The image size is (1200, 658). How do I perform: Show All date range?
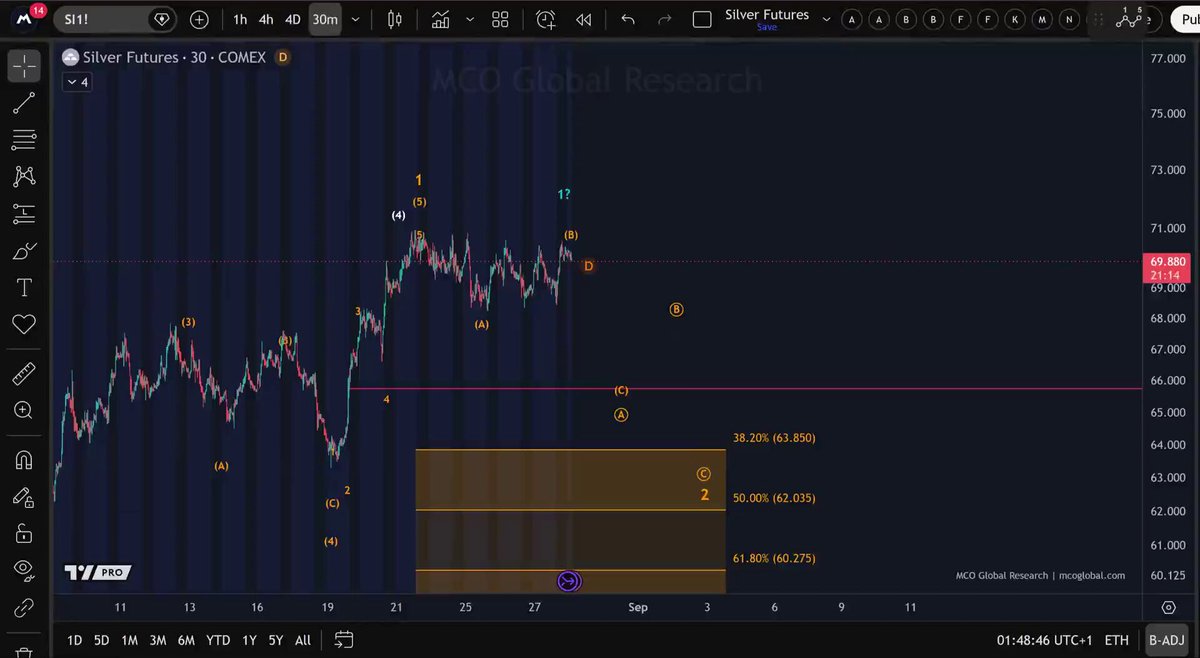[303, 640]
